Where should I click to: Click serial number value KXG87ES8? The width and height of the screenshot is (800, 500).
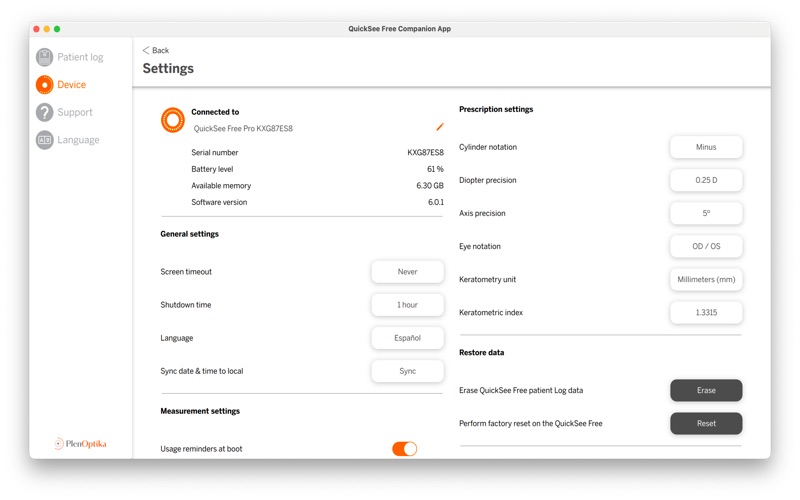(426, 153)
